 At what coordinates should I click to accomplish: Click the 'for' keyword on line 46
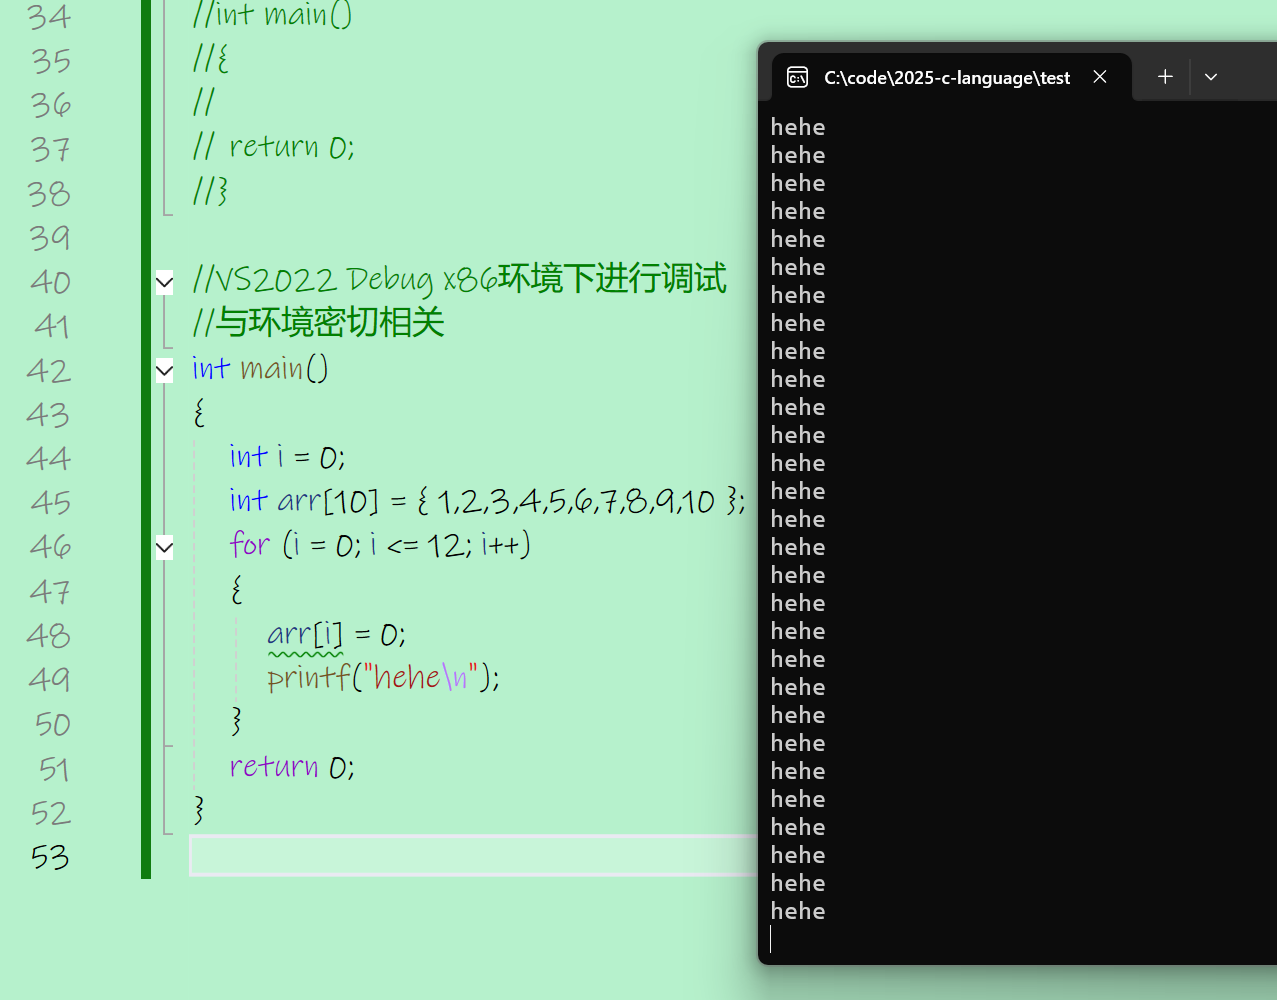pyautogui.click(x=249, y=544)
